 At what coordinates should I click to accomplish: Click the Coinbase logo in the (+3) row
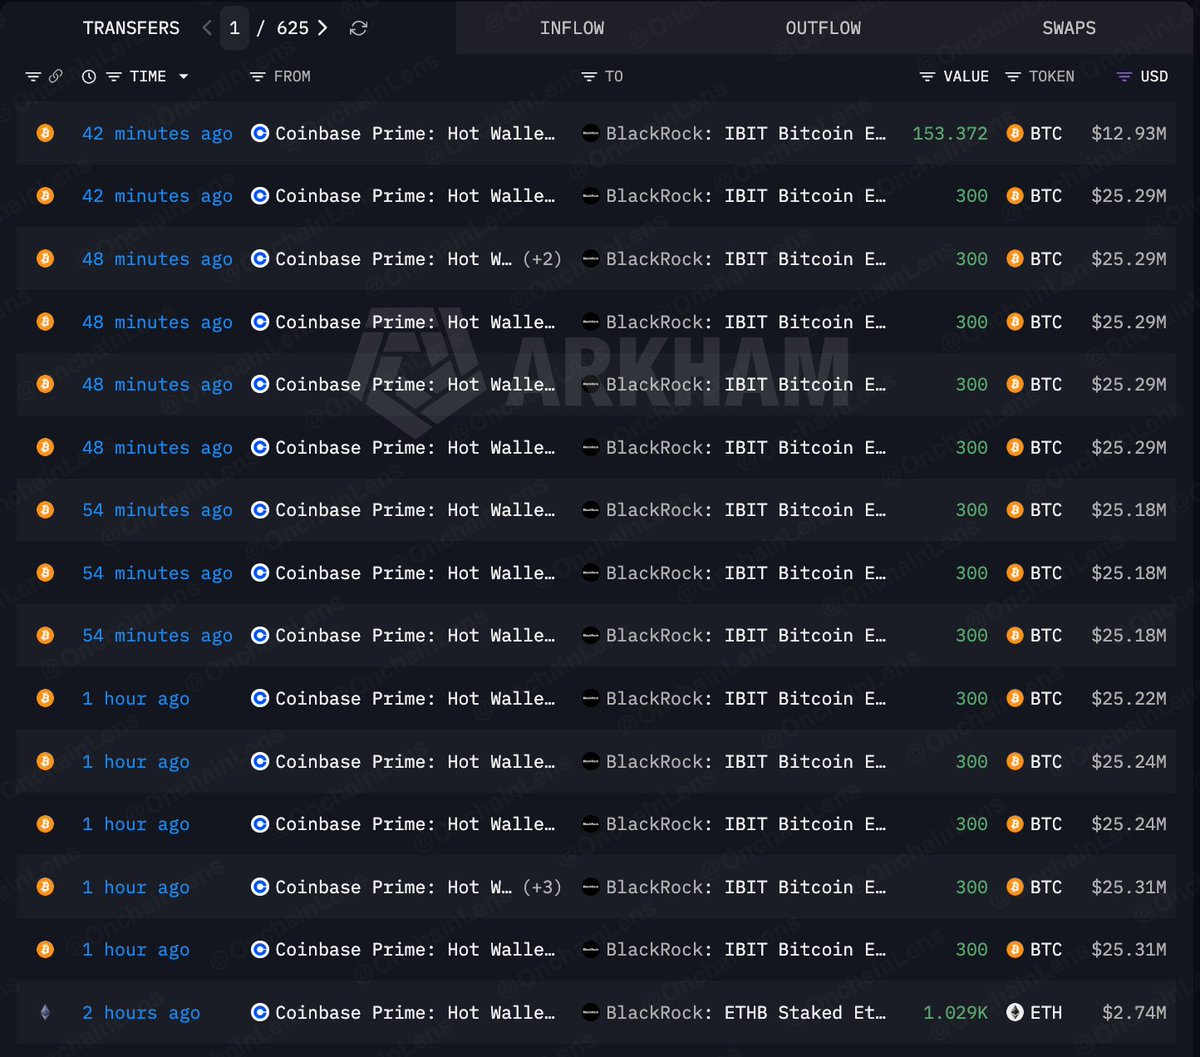point(260,887)
